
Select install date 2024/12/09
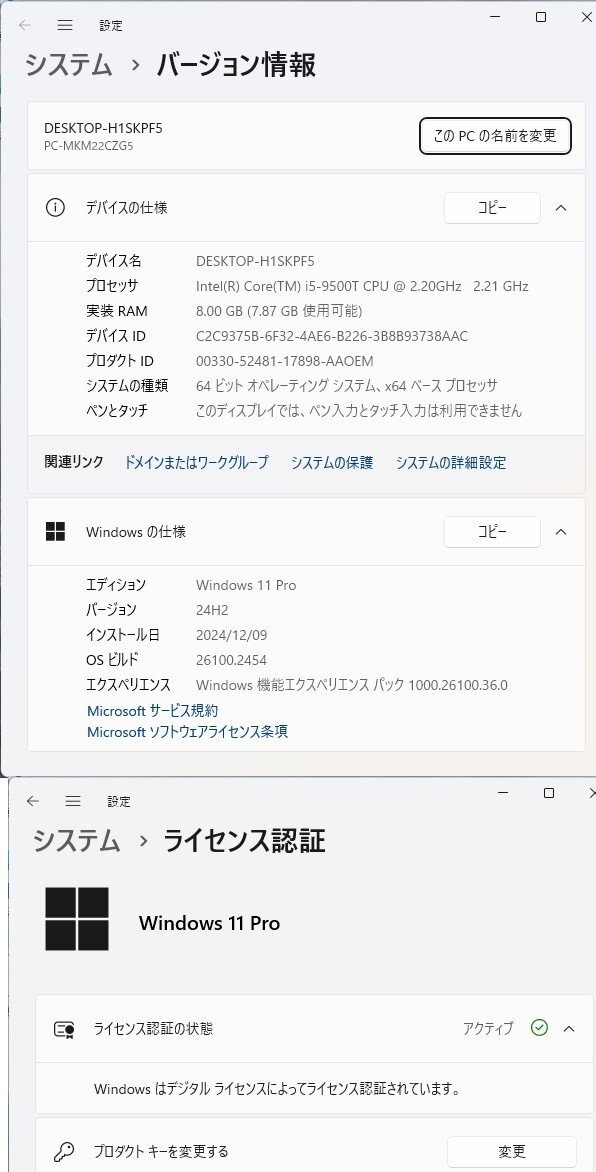point(232,635)
